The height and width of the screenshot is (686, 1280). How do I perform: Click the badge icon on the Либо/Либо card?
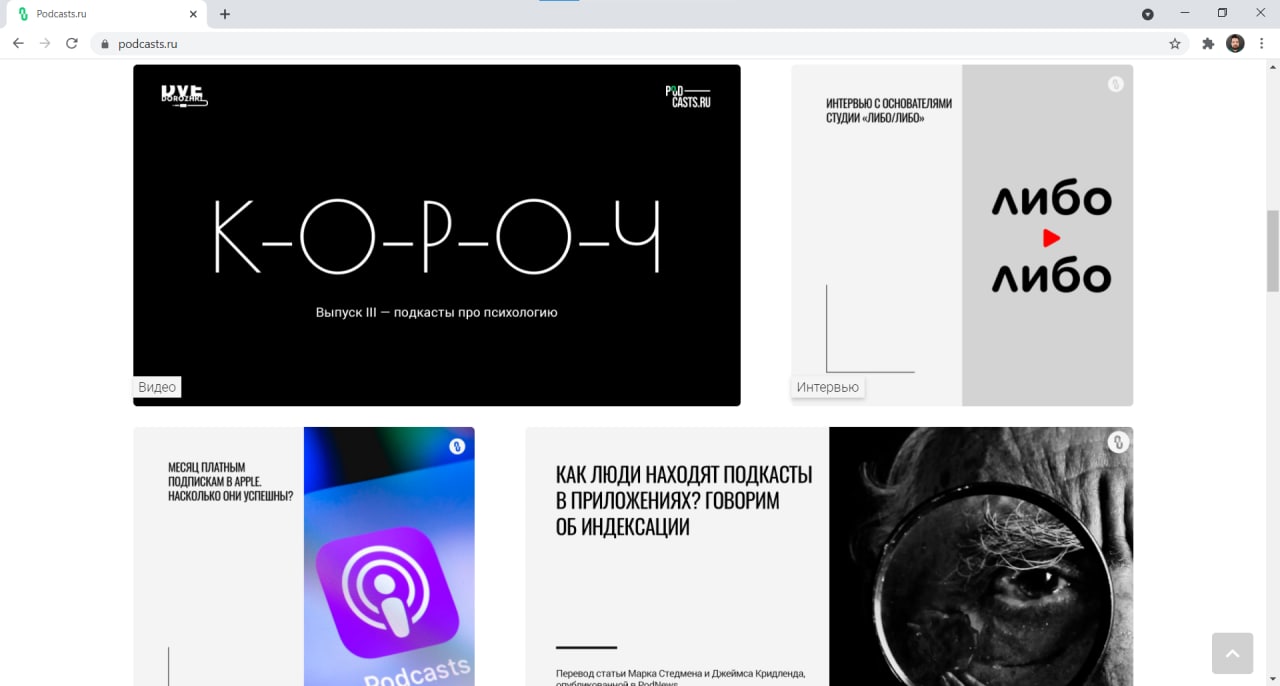click(1116, 84)
